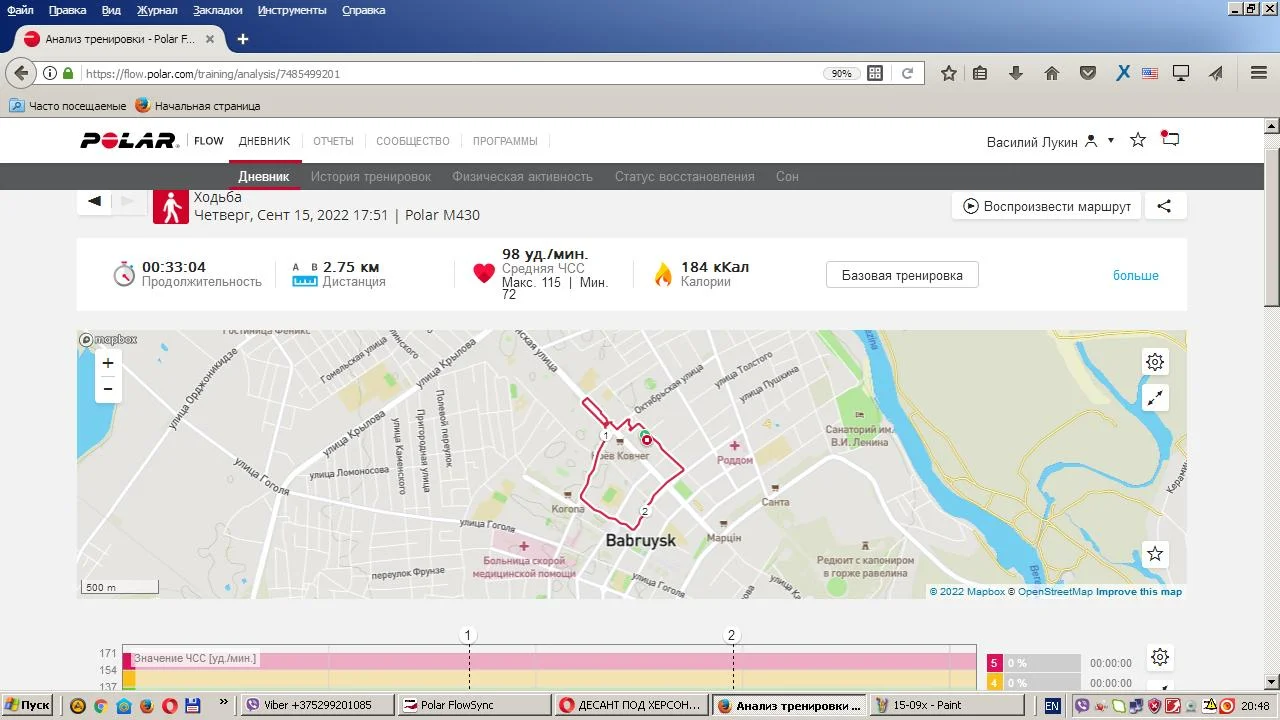Zoom in on the map
1280x720 pixels.
pos(108,363)
